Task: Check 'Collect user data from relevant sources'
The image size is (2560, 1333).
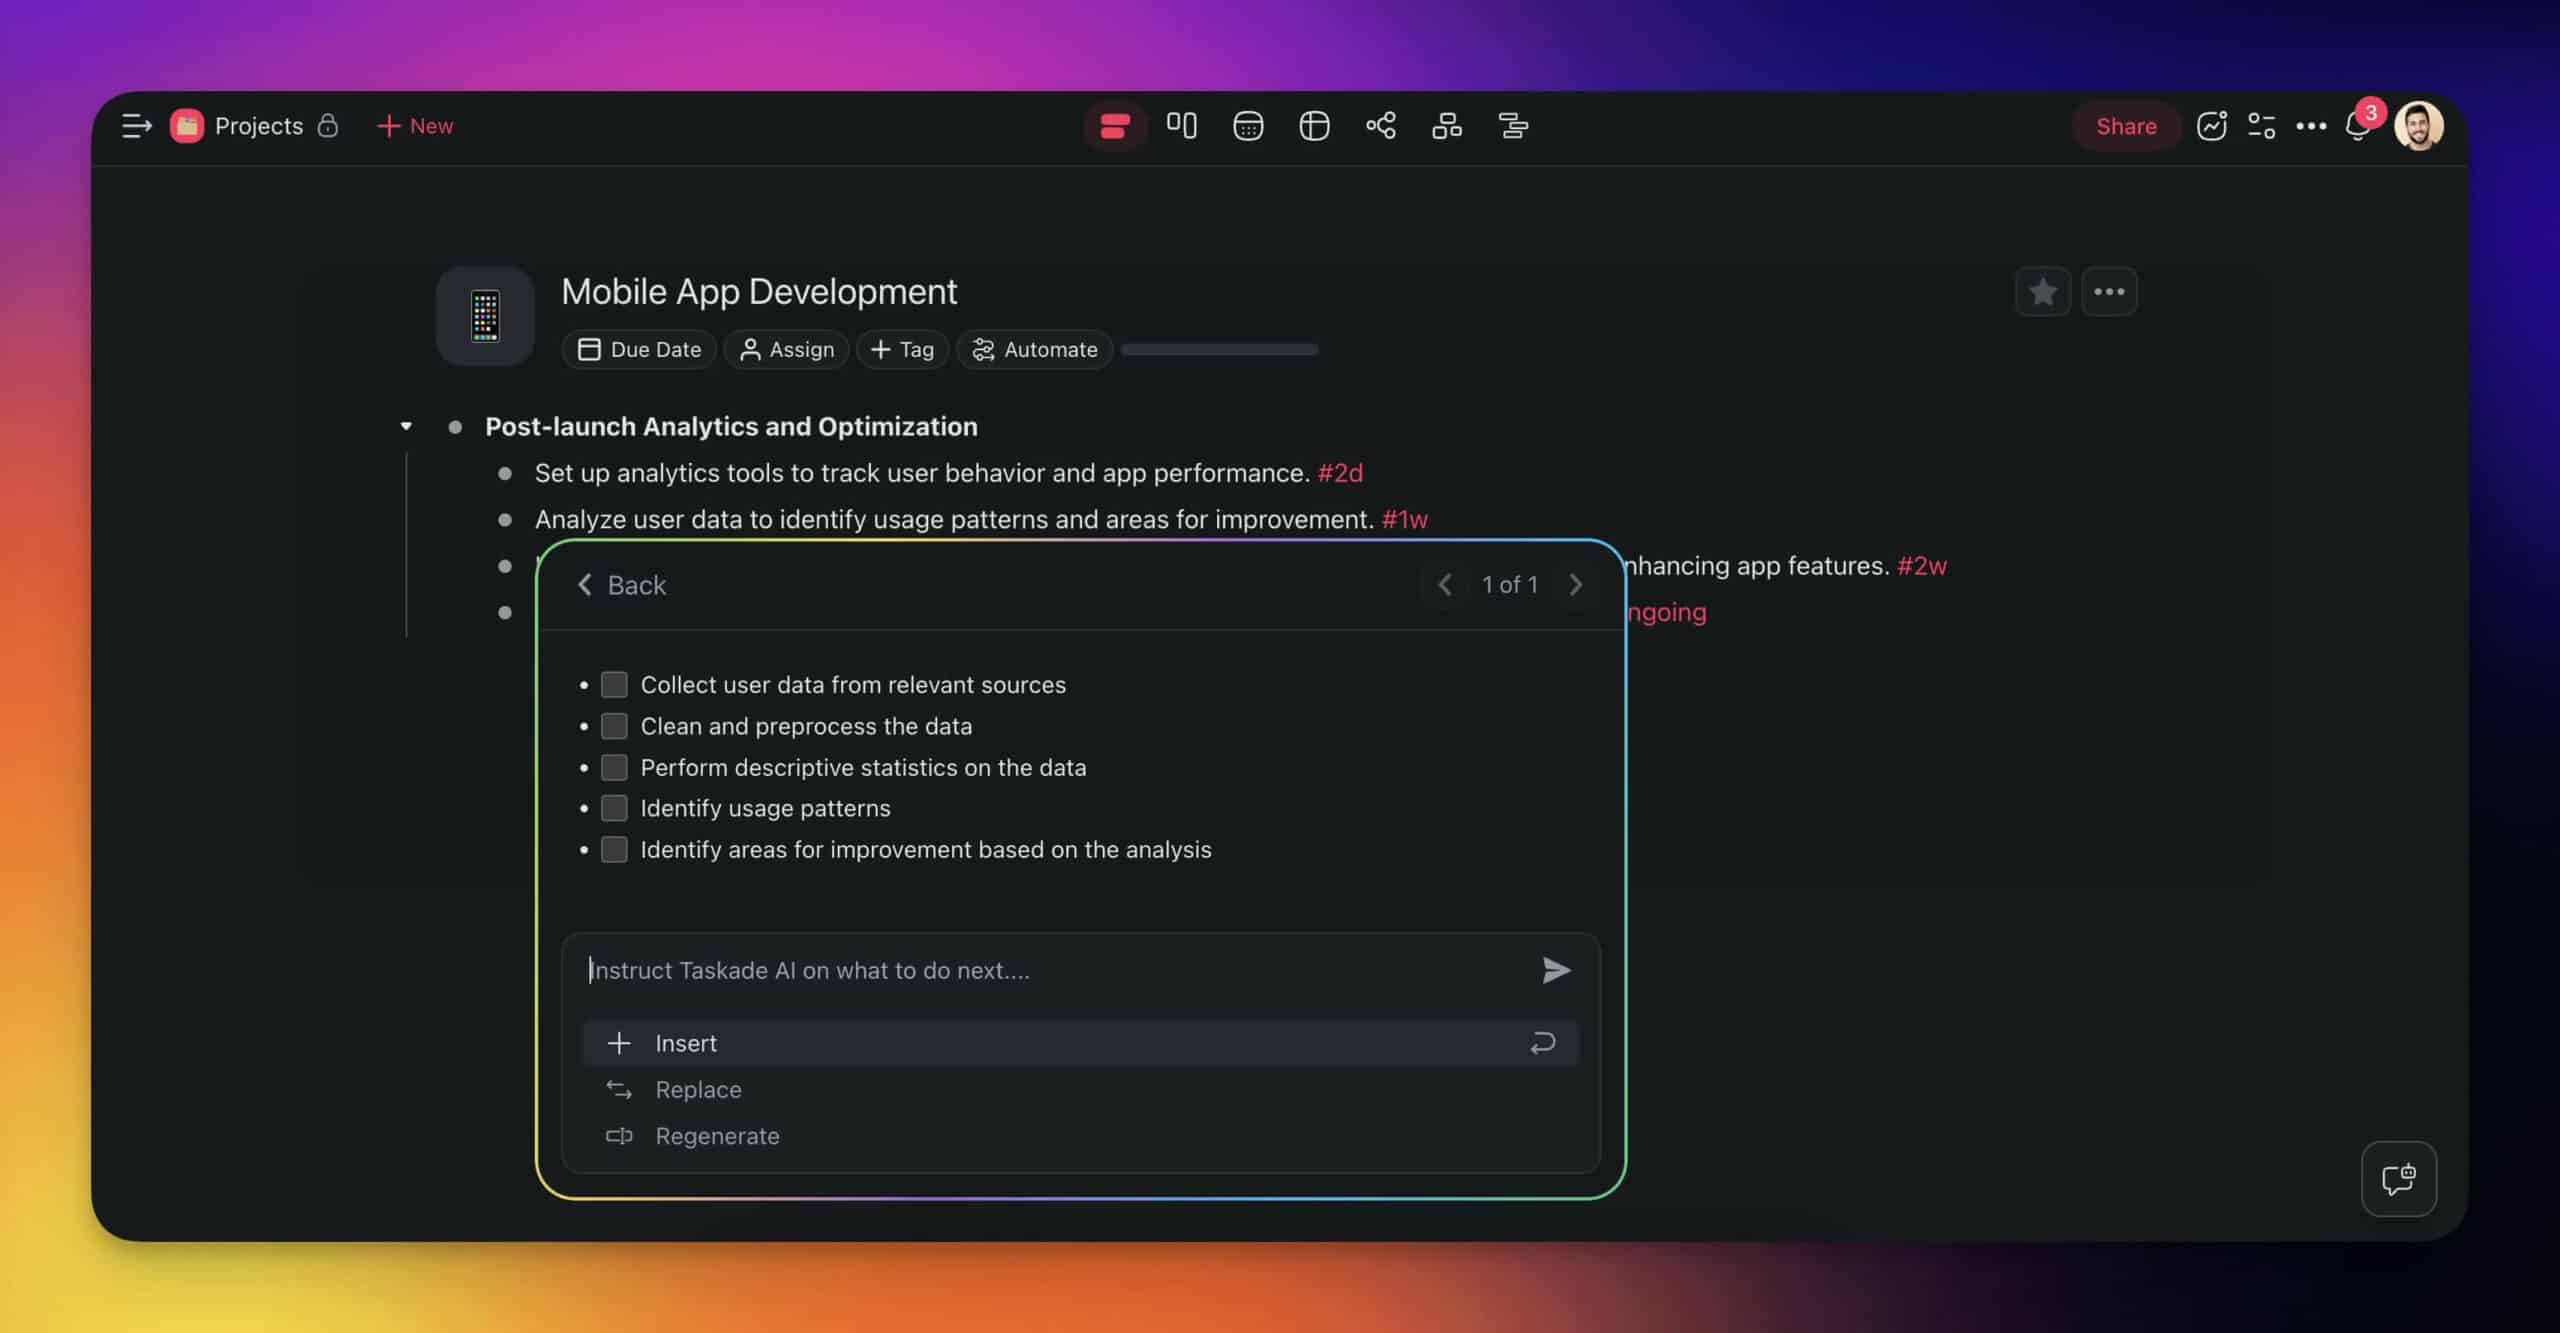Action: [614, 685]
